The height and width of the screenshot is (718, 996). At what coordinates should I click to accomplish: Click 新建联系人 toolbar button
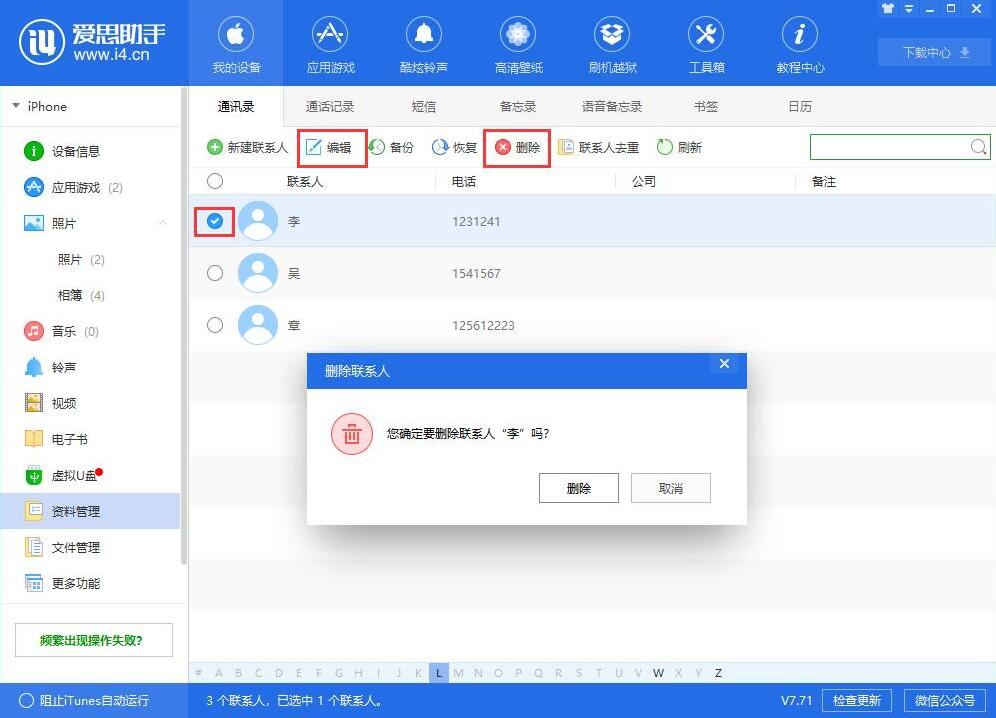247,147
